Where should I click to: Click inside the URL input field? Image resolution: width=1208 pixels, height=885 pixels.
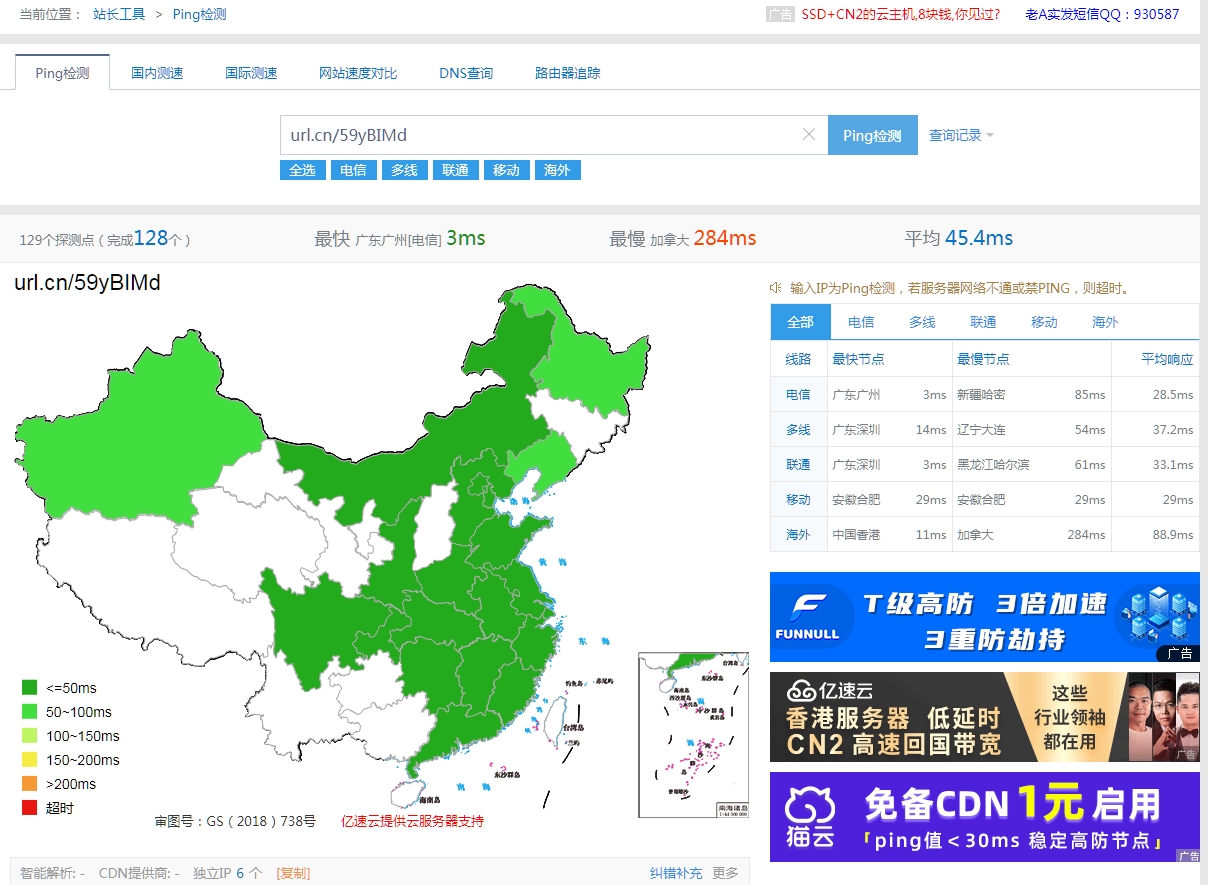pos(550,134)
